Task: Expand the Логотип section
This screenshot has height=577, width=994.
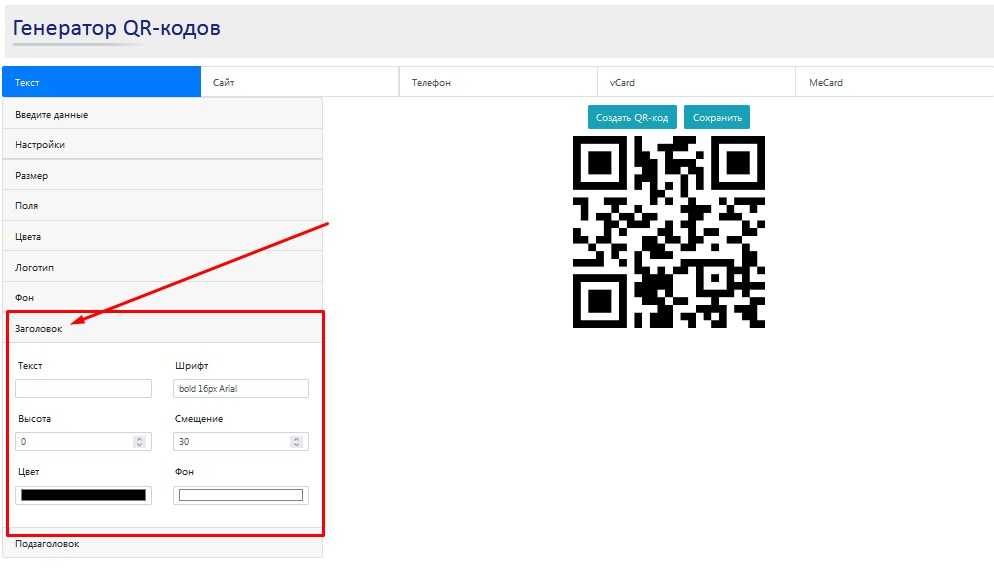Action: [162, 268]
